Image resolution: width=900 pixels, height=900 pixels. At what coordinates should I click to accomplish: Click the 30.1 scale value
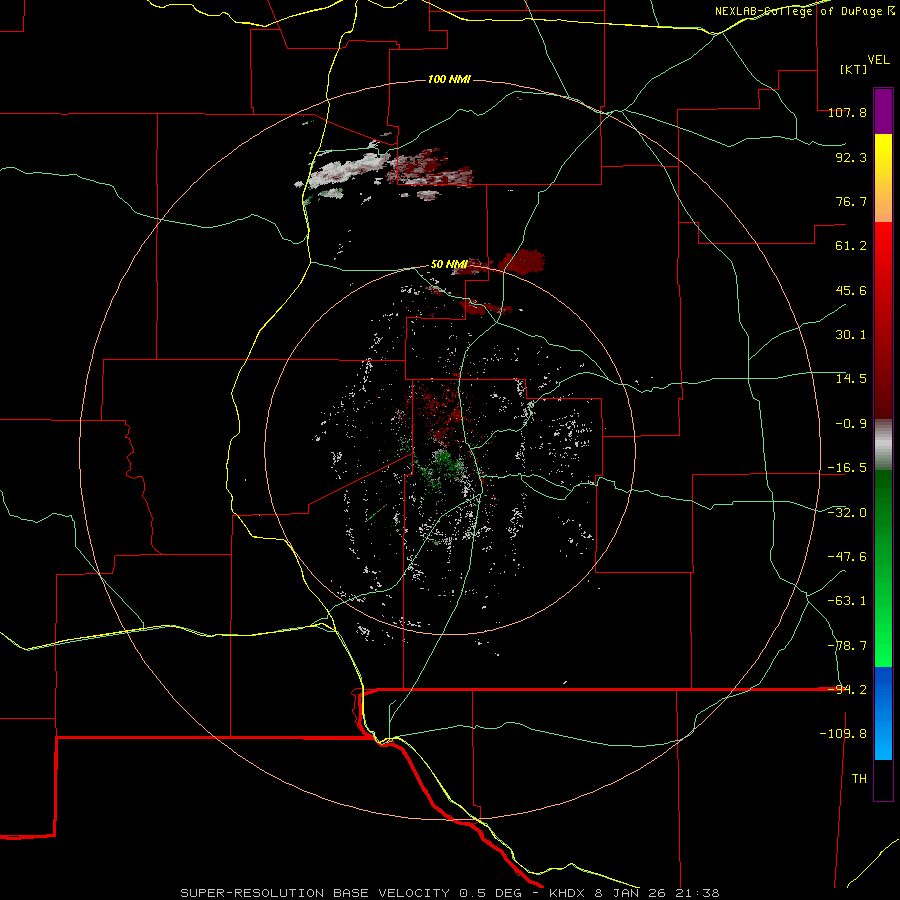click(x=851, y=335)
